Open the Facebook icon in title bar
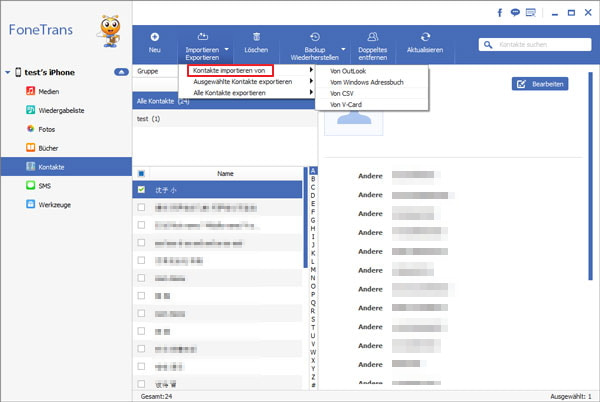Viewport: 600px width, 402px height. click(528, 13)
